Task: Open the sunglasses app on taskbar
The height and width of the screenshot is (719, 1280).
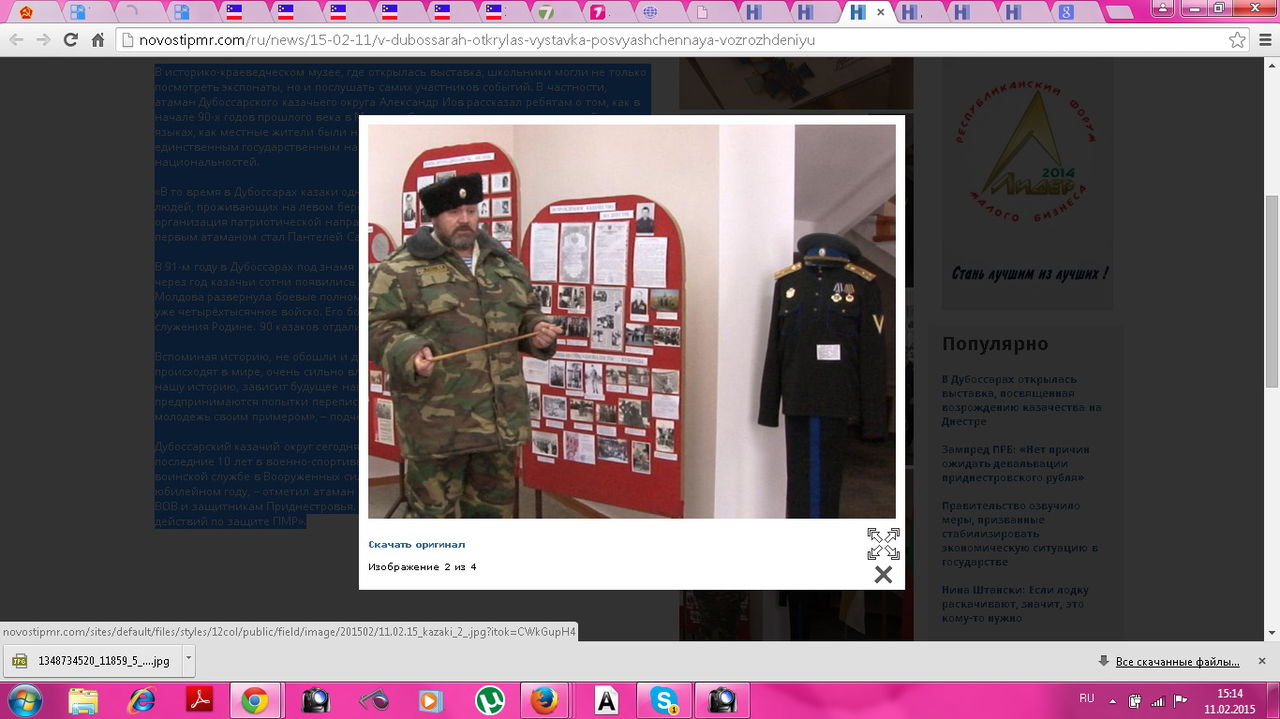Action: click(x=373, y=700)
